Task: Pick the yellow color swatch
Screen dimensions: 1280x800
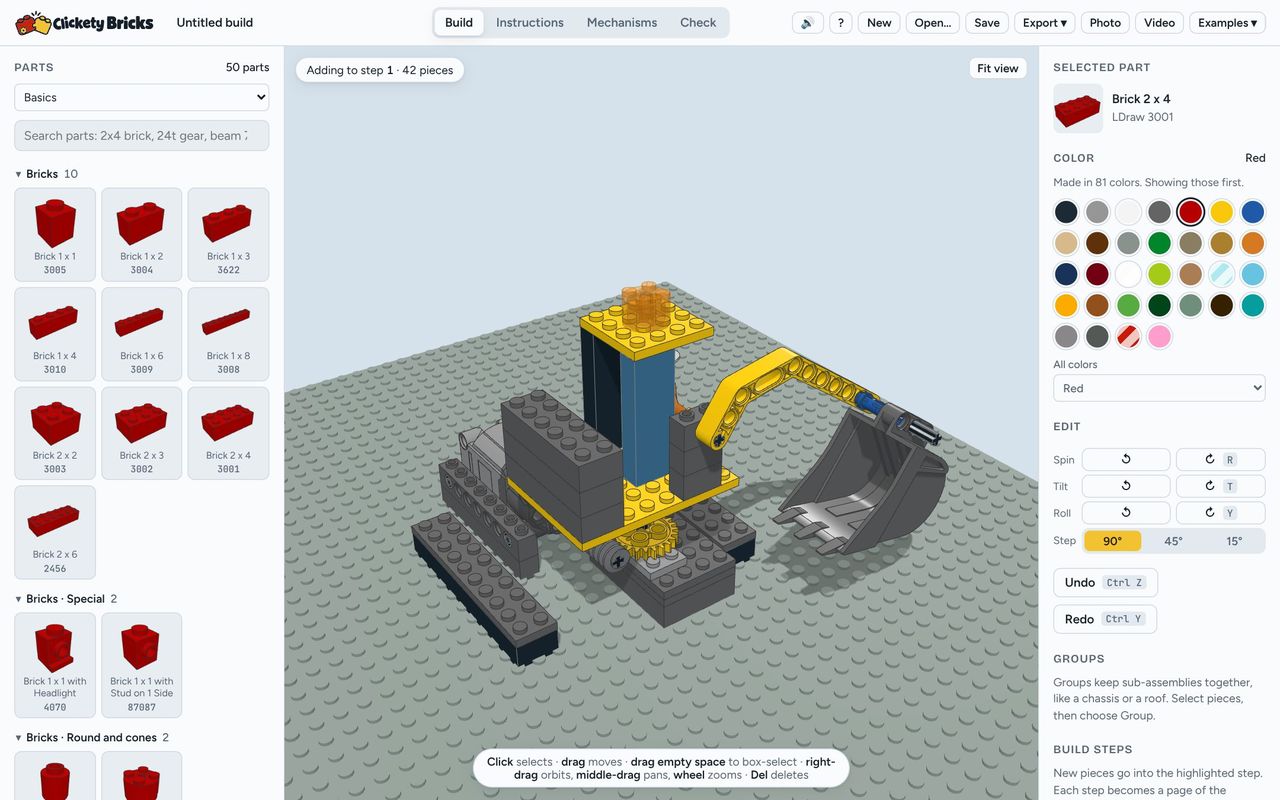Action: [1221, 212]
